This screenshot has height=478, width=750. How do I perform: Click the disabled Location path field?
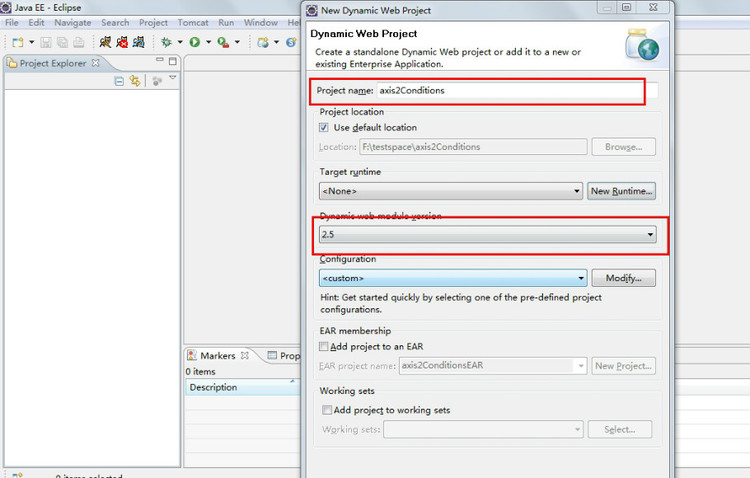473,147
